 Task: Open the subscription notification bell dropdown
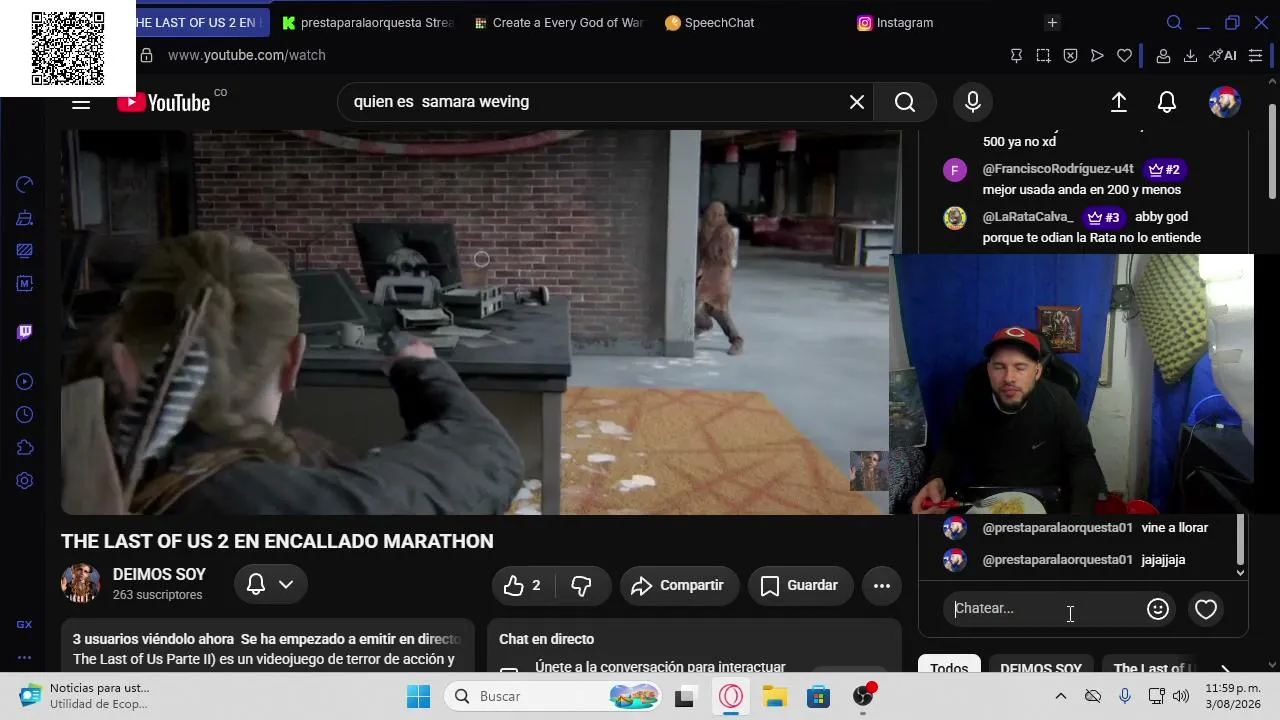click(271, 585)
